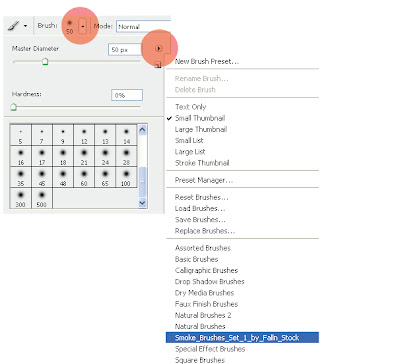Open the Brush preset picker dropdown
The image size is (400, 364).
tap(83, 26)
